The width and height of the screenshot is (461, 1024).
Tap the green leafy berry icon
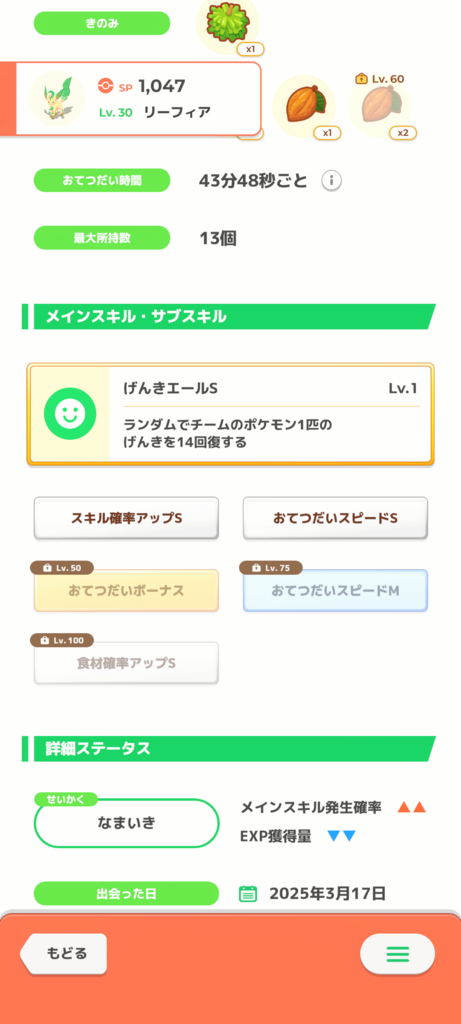coord(228,22)
